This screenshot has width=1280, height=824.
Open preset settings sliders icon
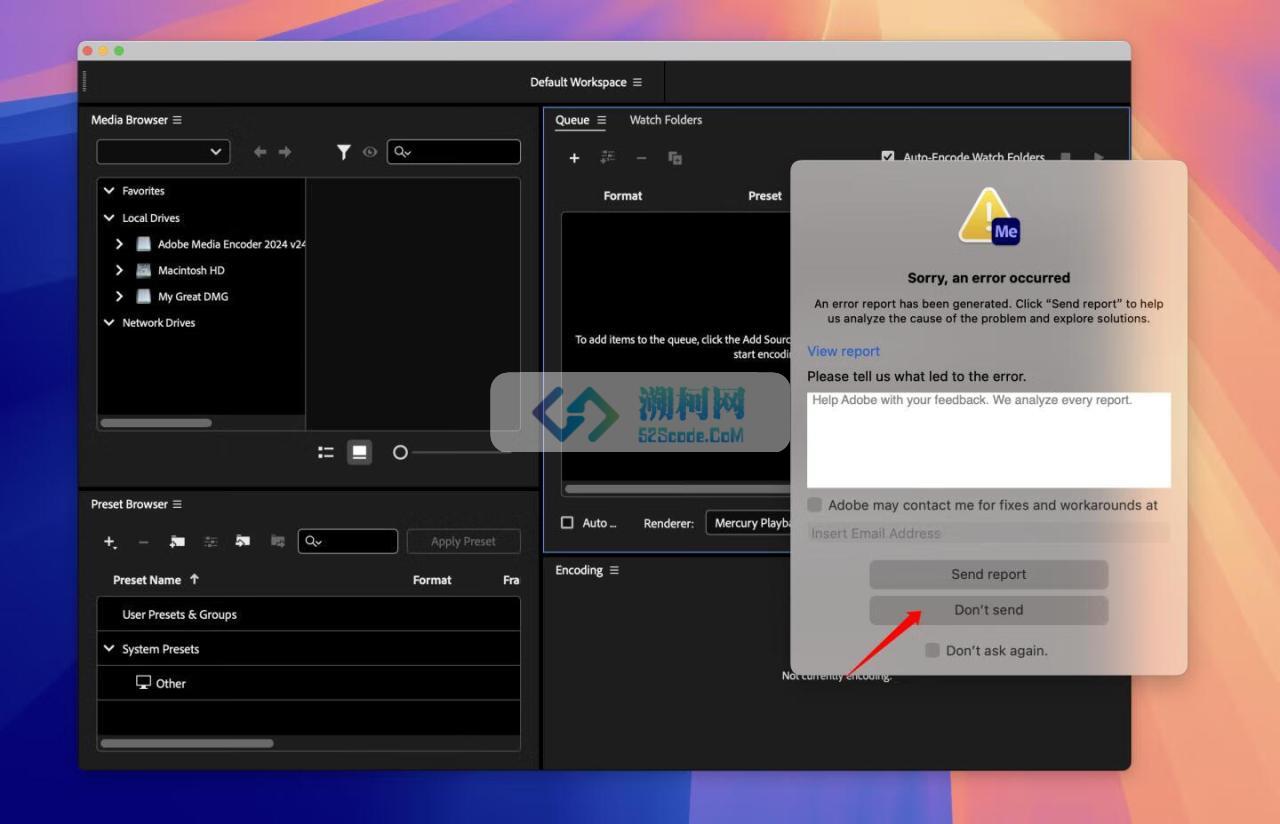click(211, 541)
